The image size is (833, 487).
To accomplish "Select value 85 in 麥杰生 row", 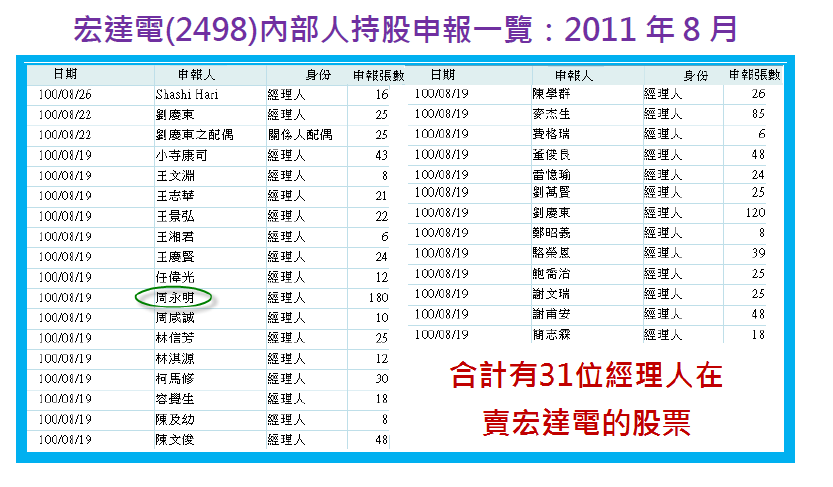I will (x=758, y=114).
